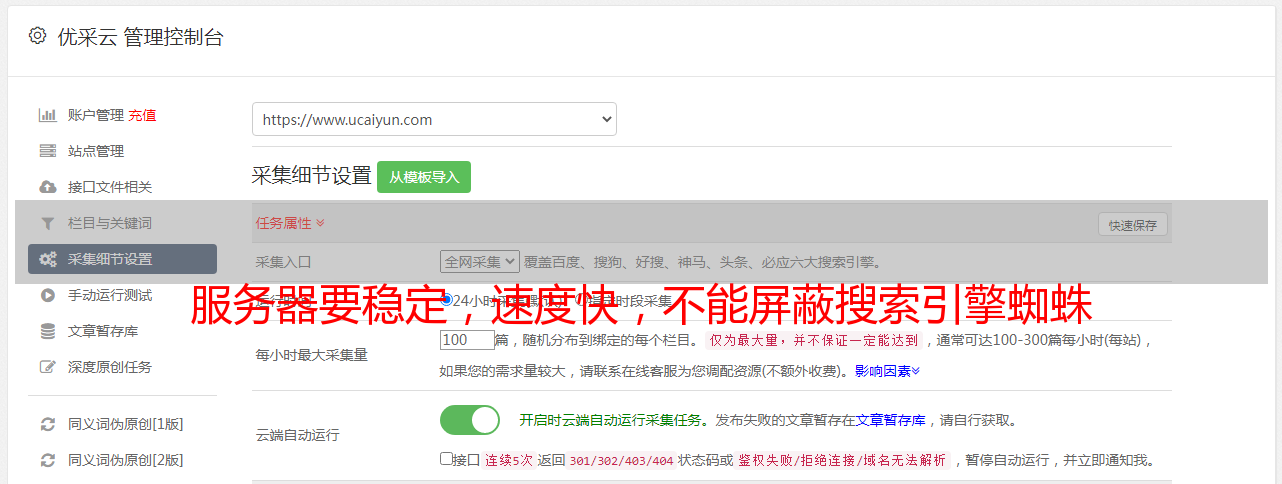Open the 全网采集 dropdown
Screen dimensions: 1282x484
point(480,261)
